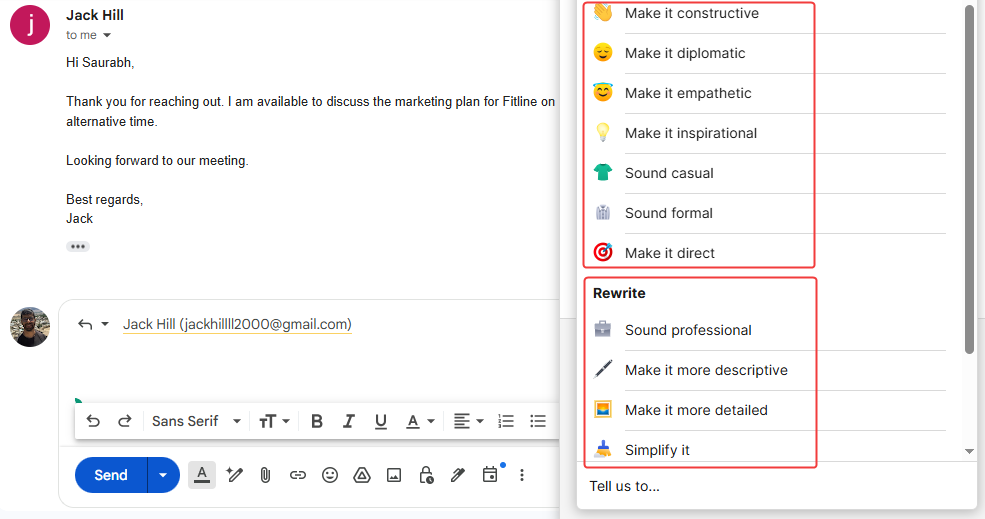Viewport: 985px width, 519px height.
Task: Choose the Make it diplomatic option
Action: [685, 53]
